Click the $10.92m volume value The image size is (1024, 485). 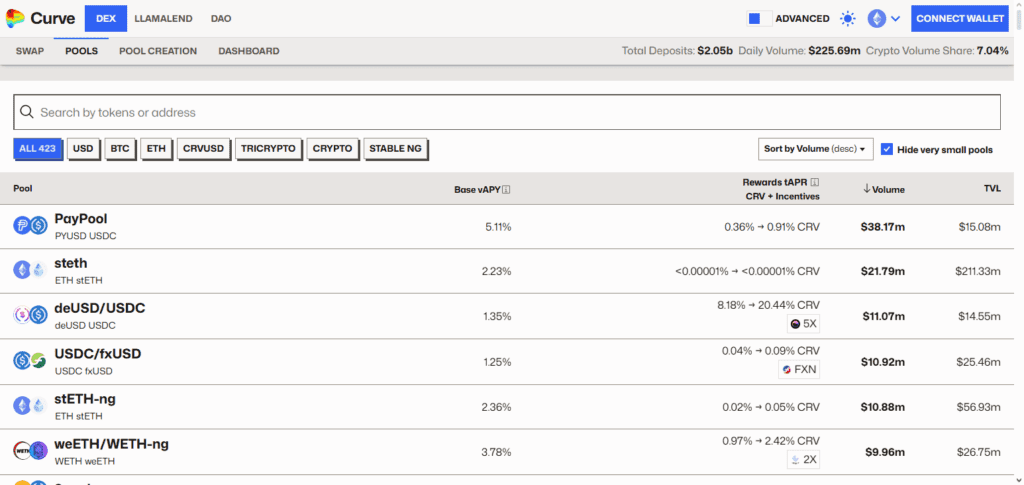pyautogui.click(x=884, y=362)
